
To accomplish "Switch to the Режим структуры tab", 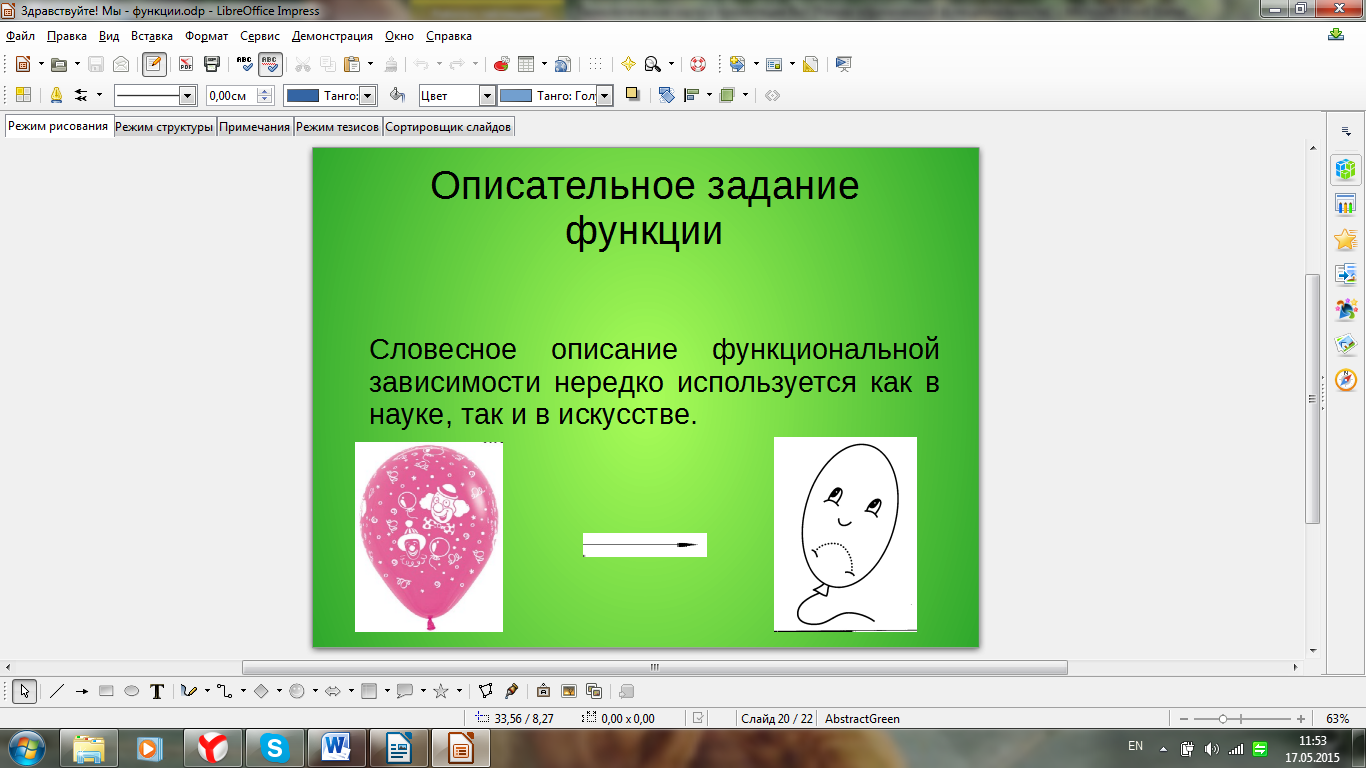I will point(164,127).
